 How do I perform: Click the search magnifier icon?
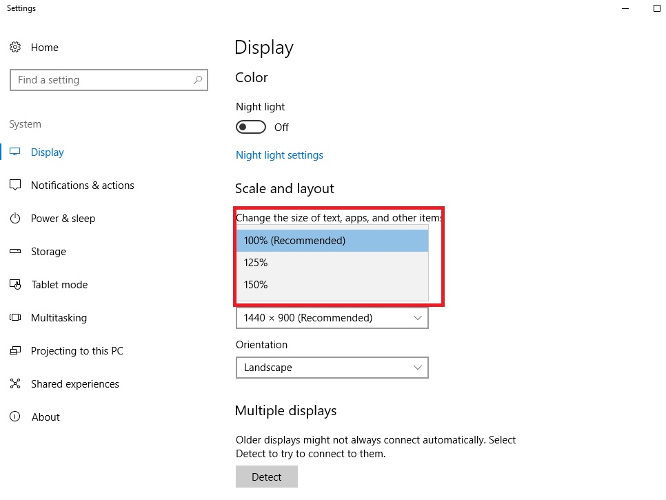tap(198, 79)
